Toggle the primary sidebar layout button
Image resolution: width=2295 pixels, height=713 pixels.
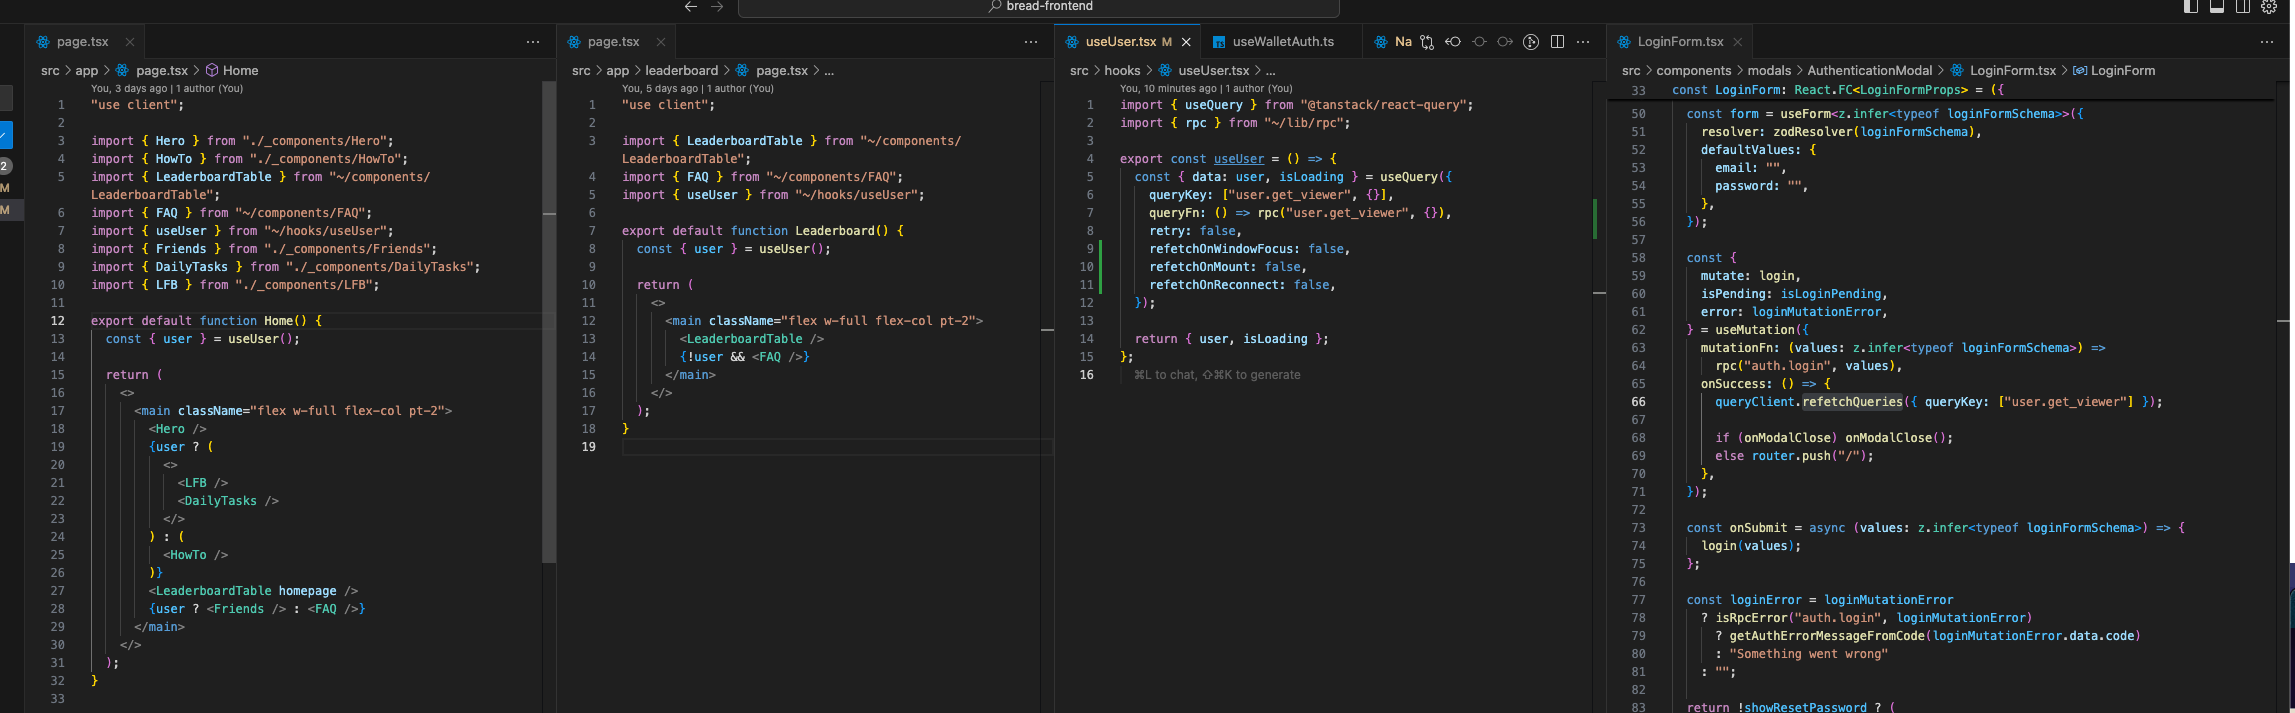tap(2191, 7)
